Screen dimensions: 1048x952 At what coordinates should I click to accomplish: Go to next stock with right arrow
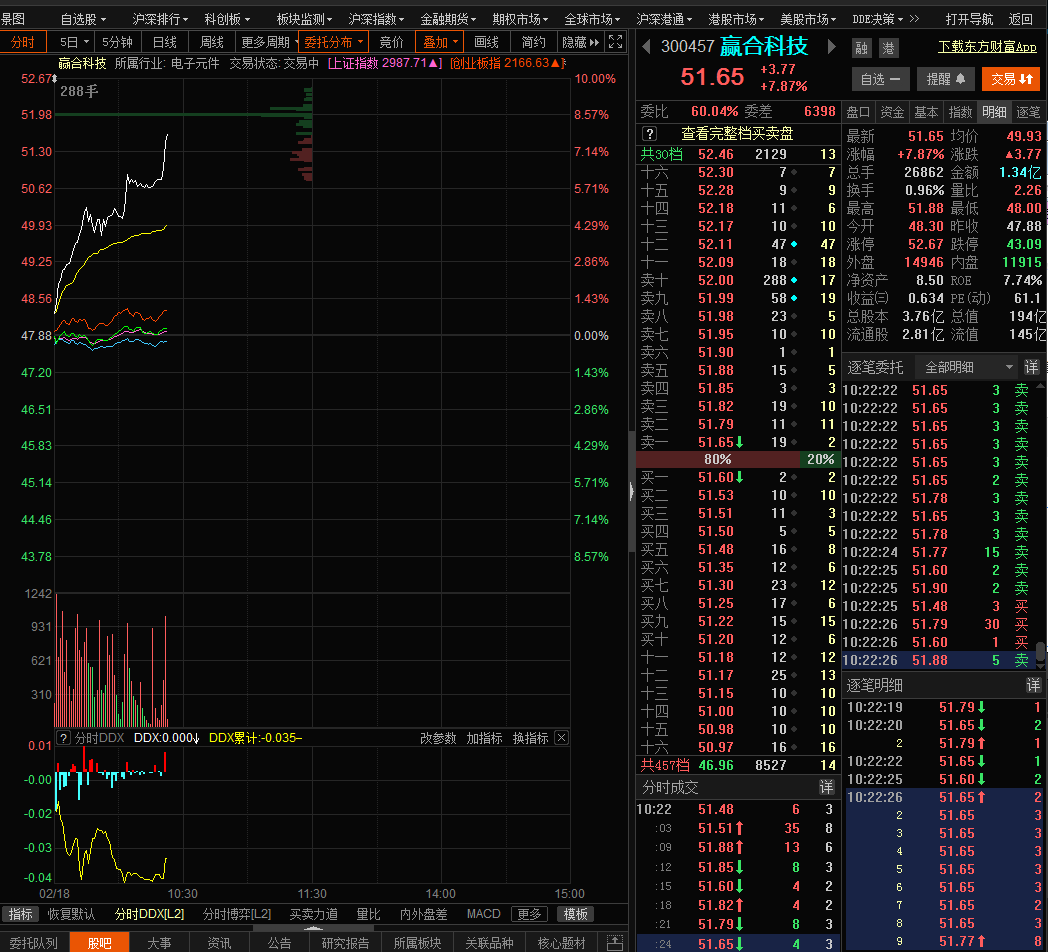[x=831, y=46]
